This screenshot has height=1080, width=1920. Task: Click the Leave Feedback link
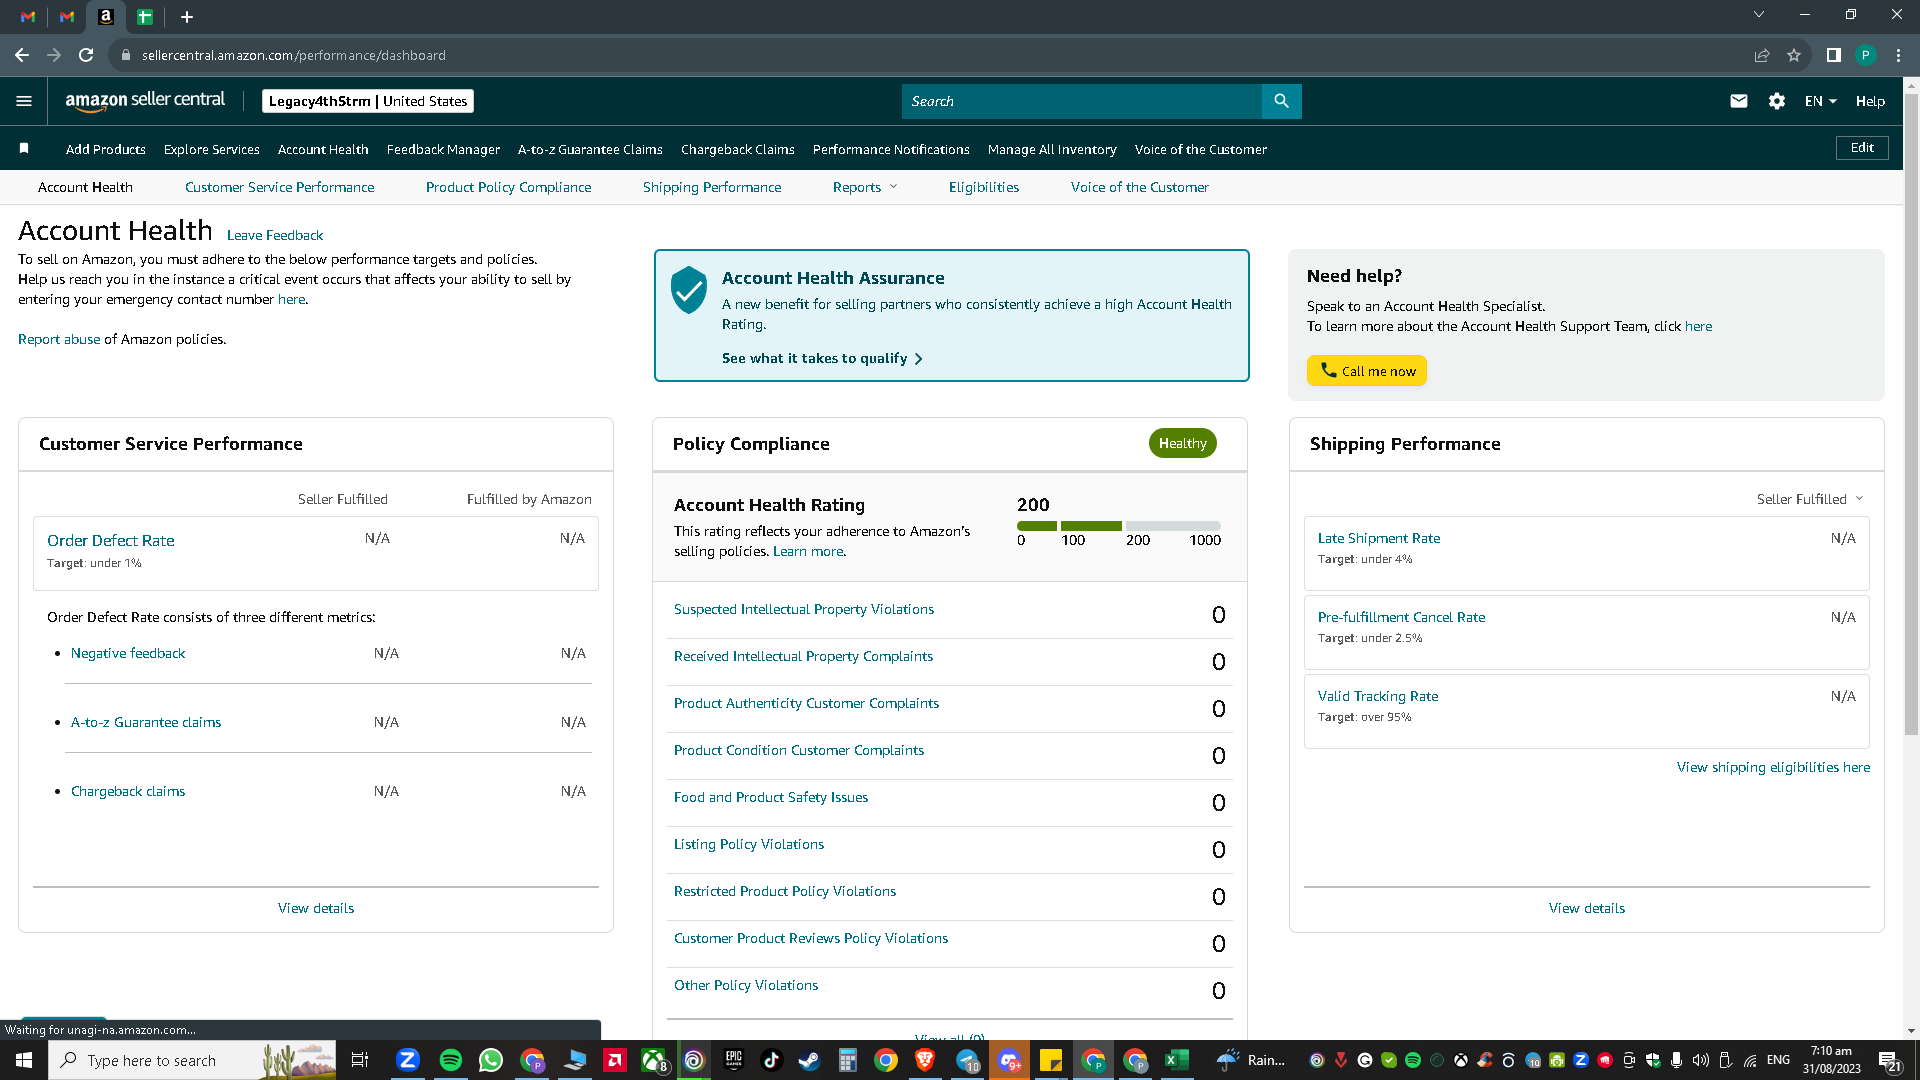click(275, 235)
